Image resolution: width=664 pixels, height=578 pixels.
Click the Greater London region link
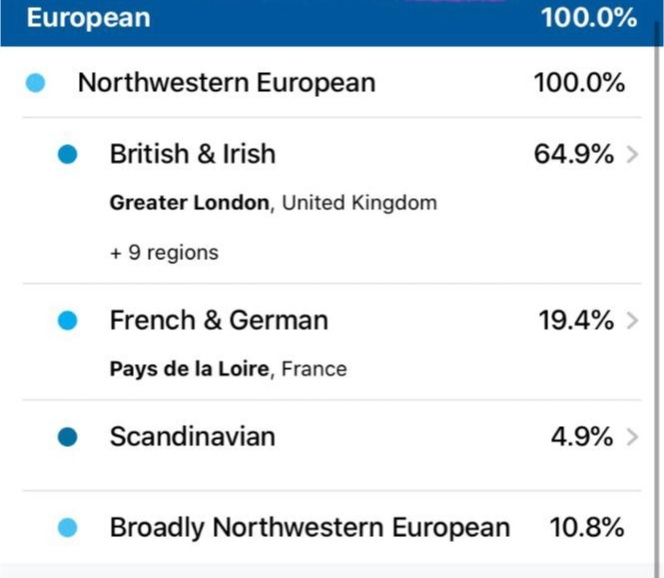tap(190, 203)
